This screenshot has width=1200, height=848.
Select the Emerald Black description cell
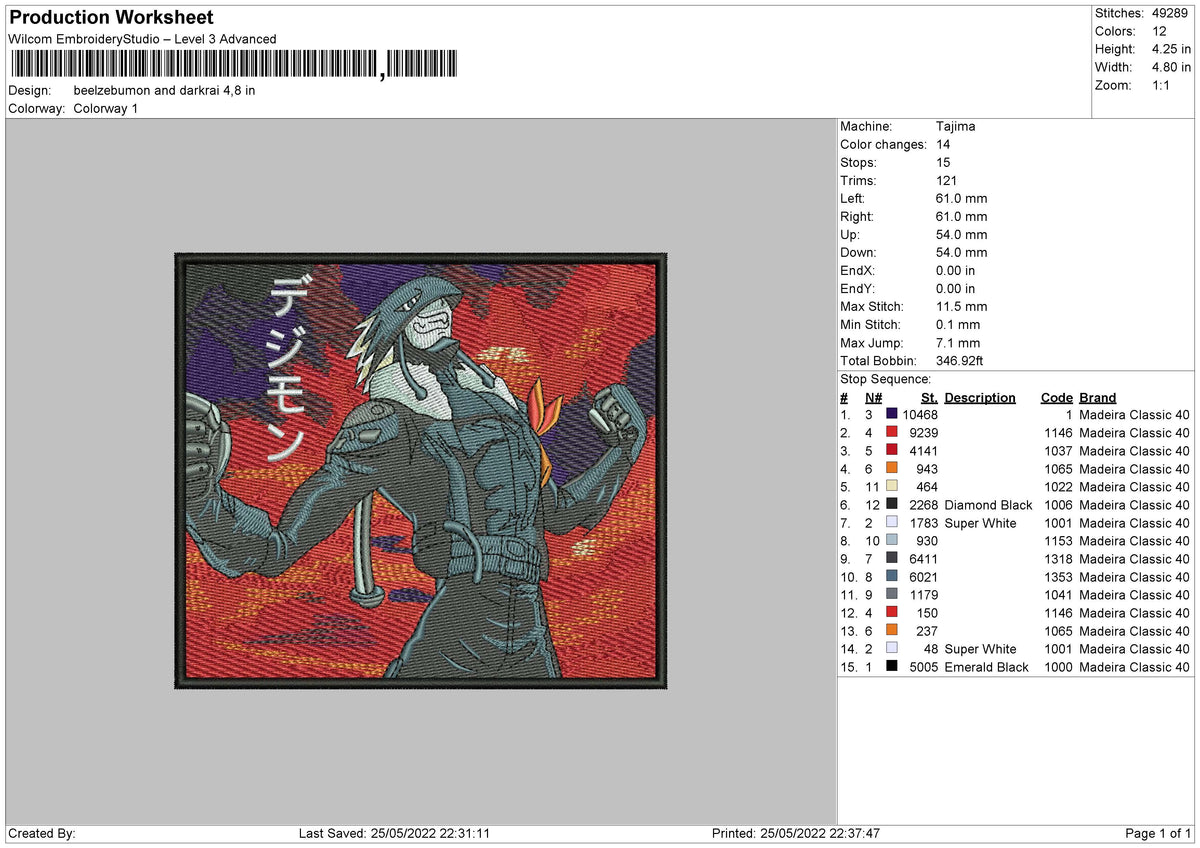click(986, 666)
